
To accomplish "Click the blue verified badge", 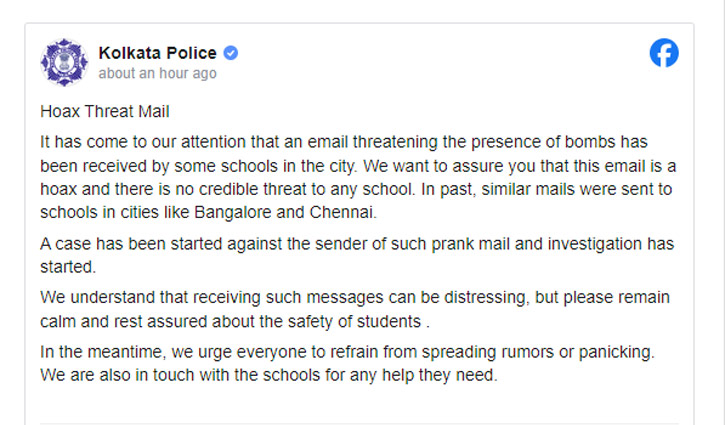I will point(230,53).
